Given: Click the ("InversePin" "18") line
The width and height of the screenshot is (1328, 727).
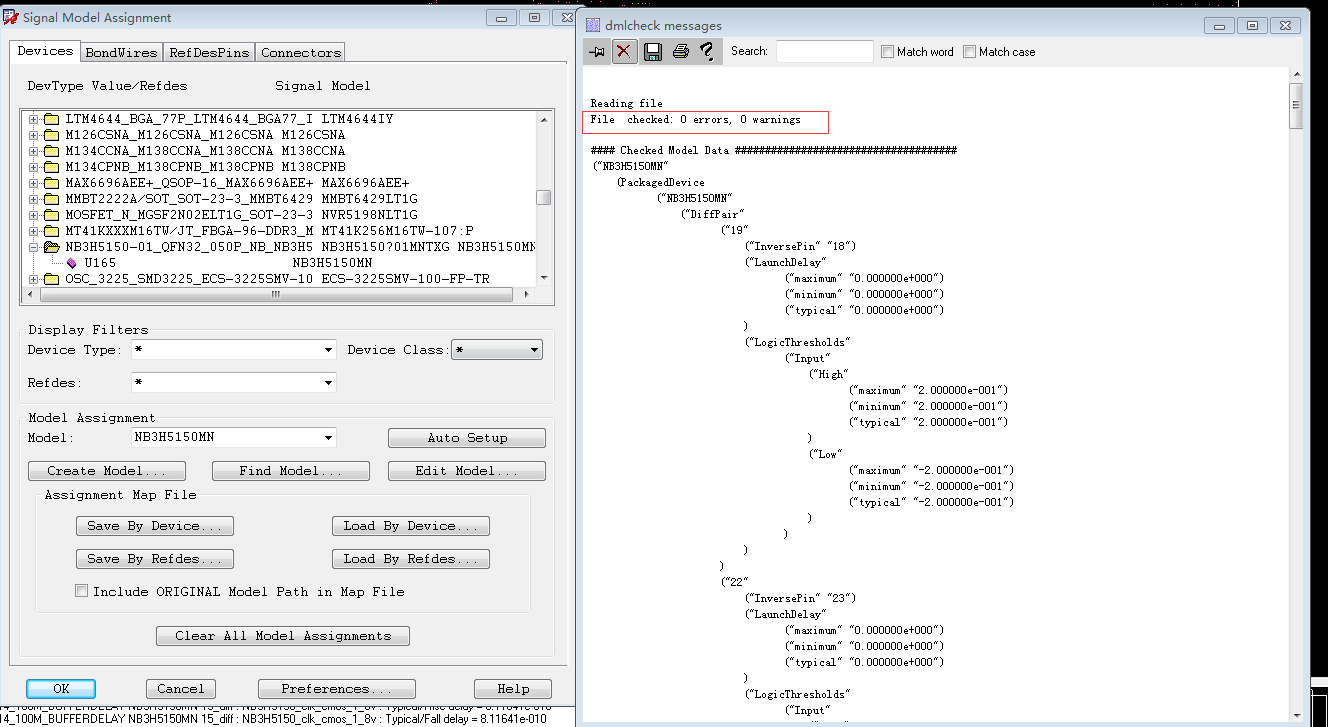Looking at the screenshot, I should point(800,246).
